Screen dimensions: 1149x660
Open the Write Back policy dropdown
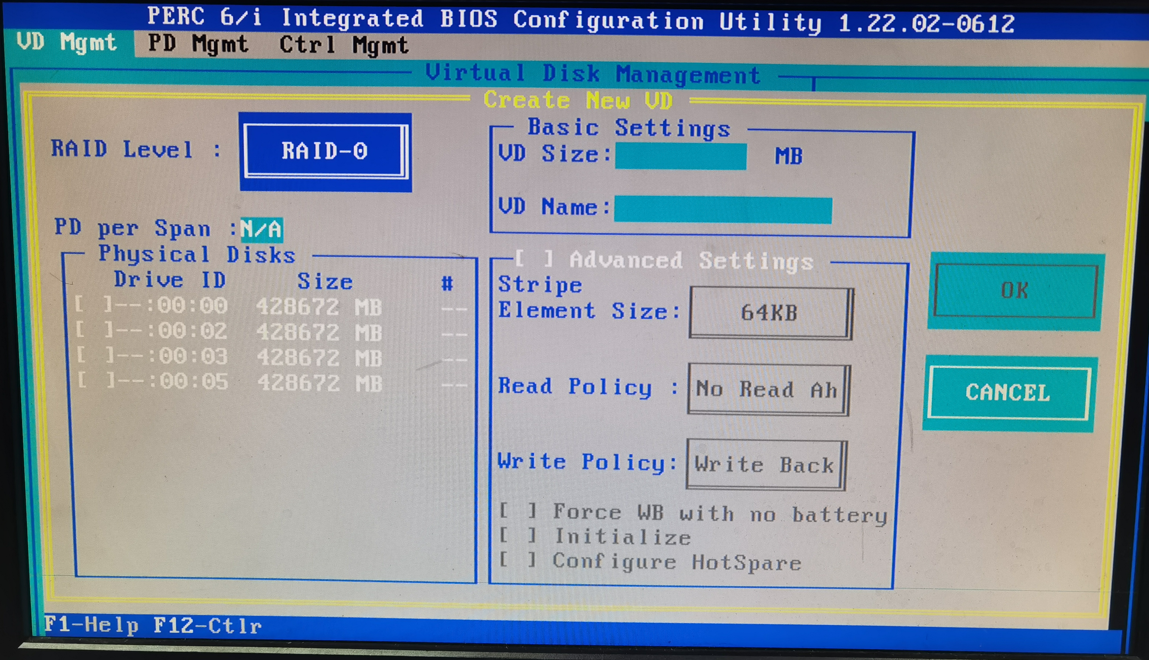766,464
